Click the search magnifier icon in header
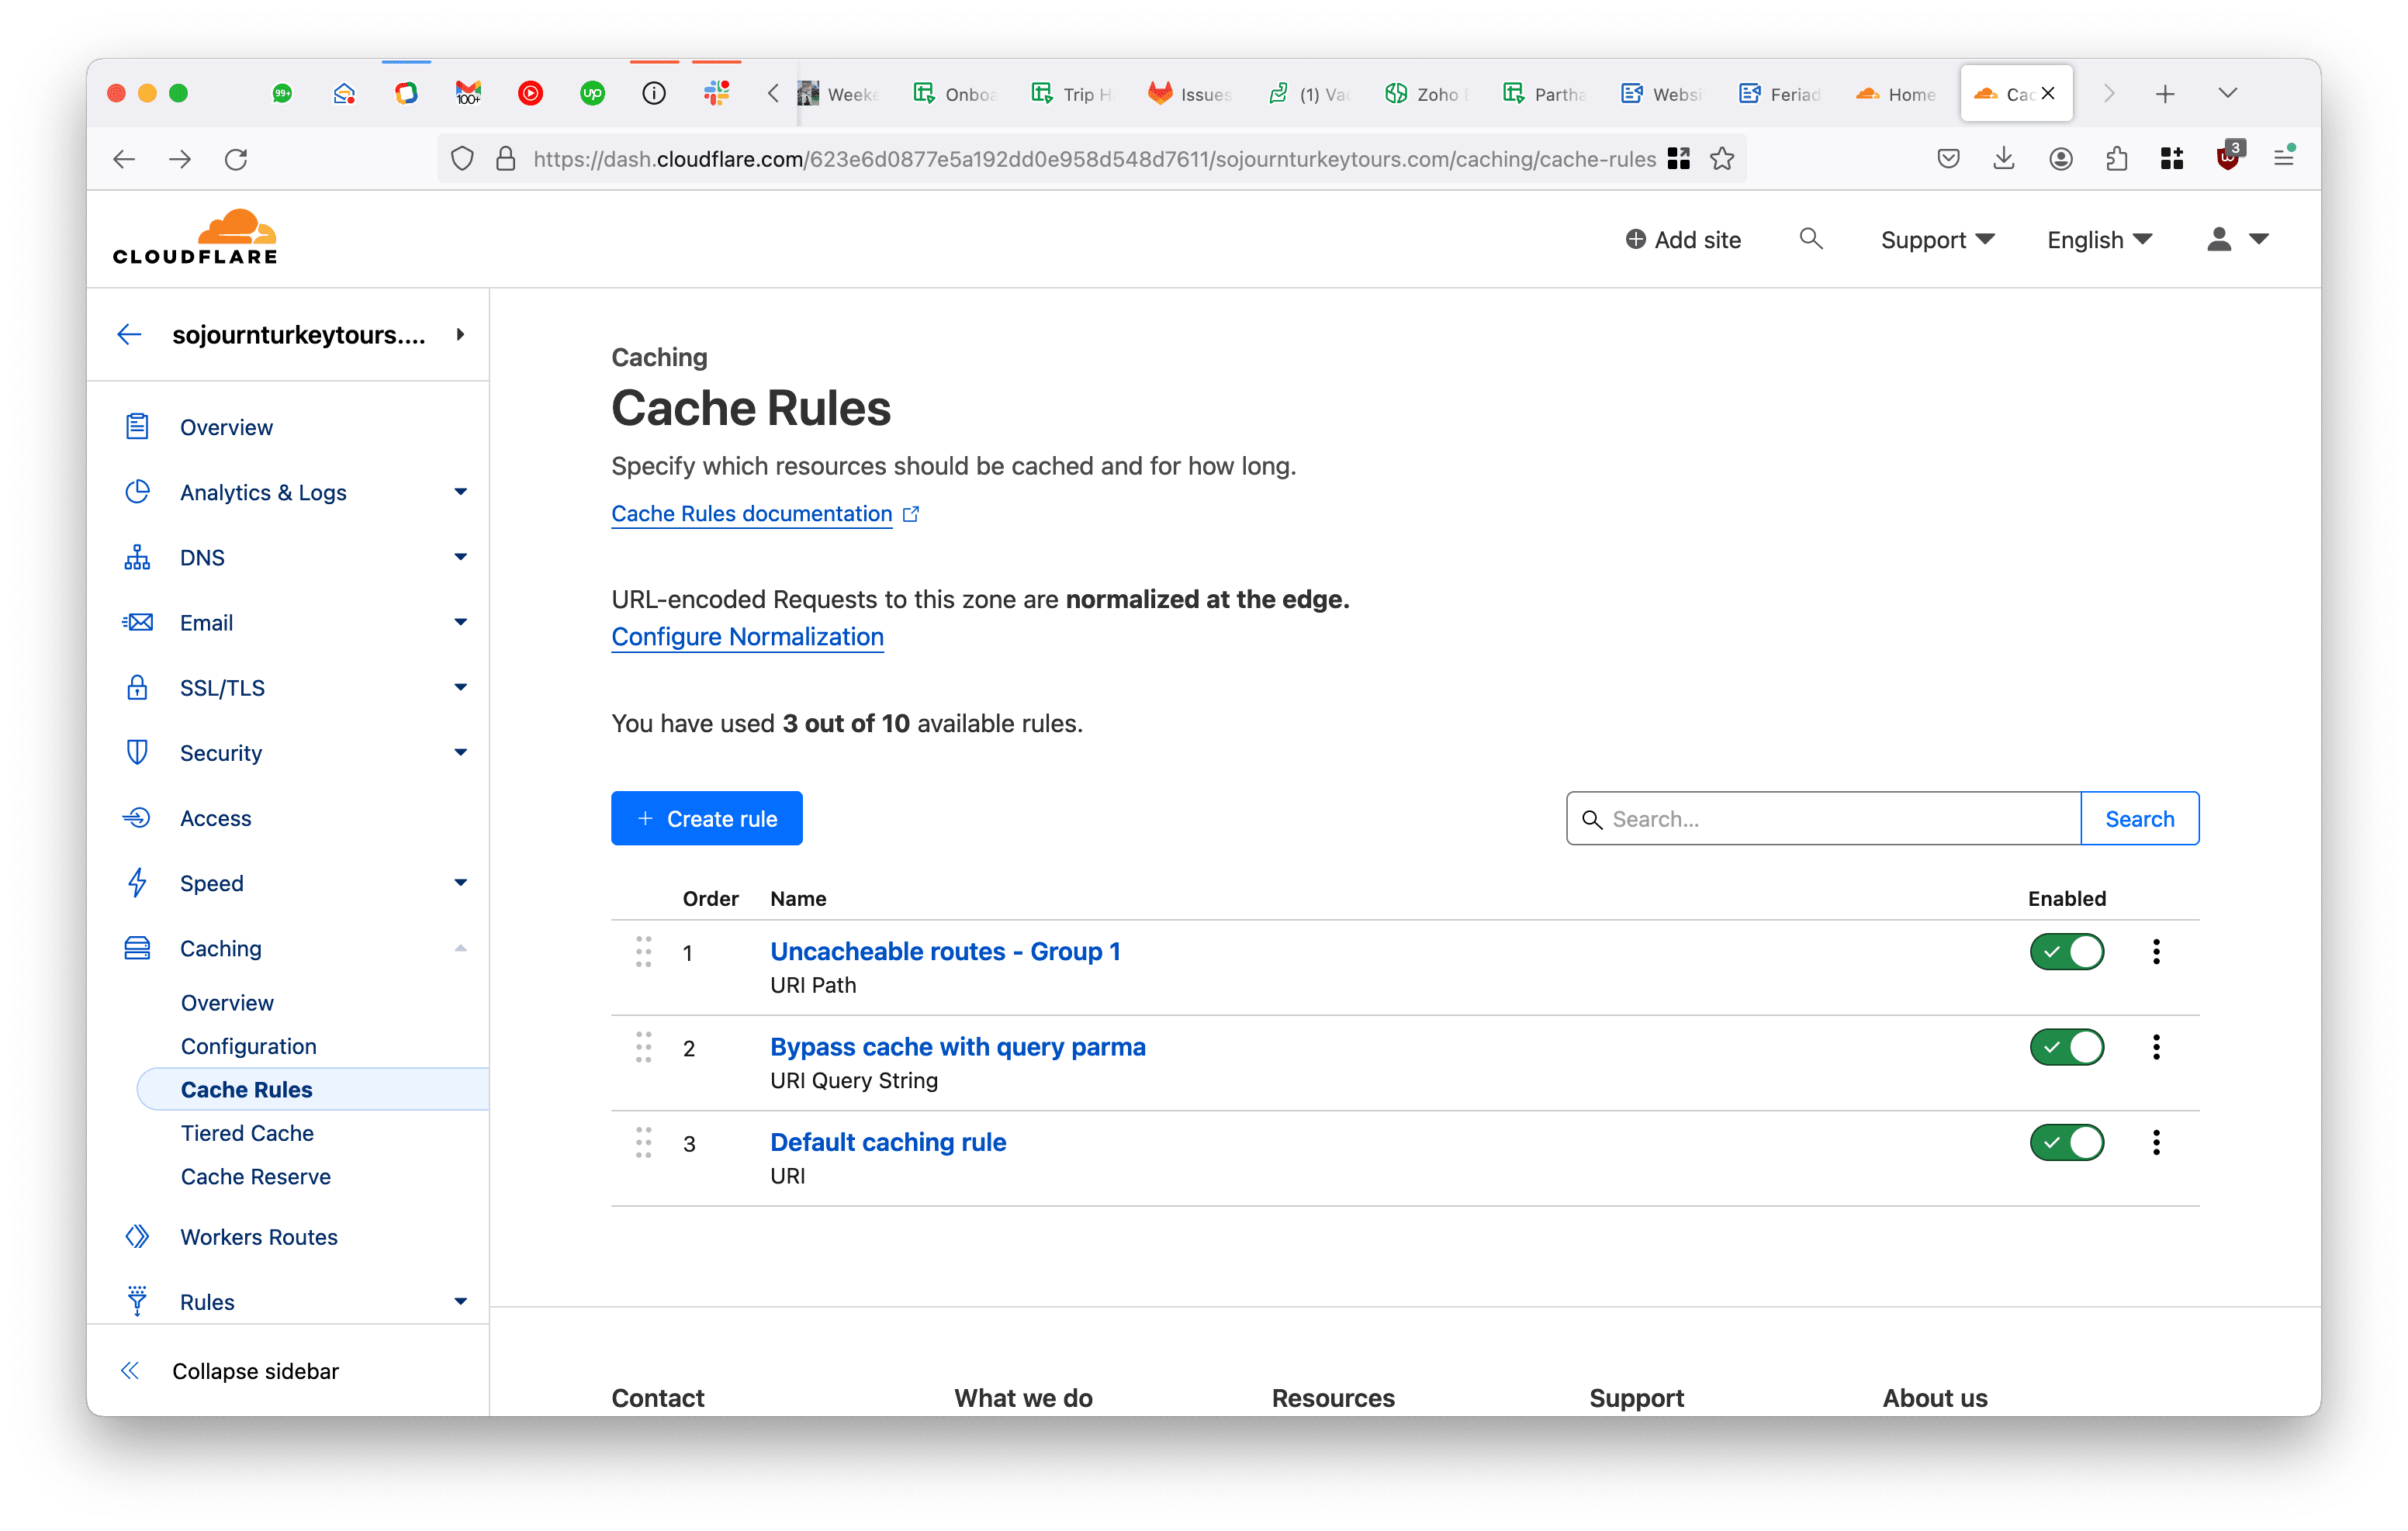 pos(1810,239)
